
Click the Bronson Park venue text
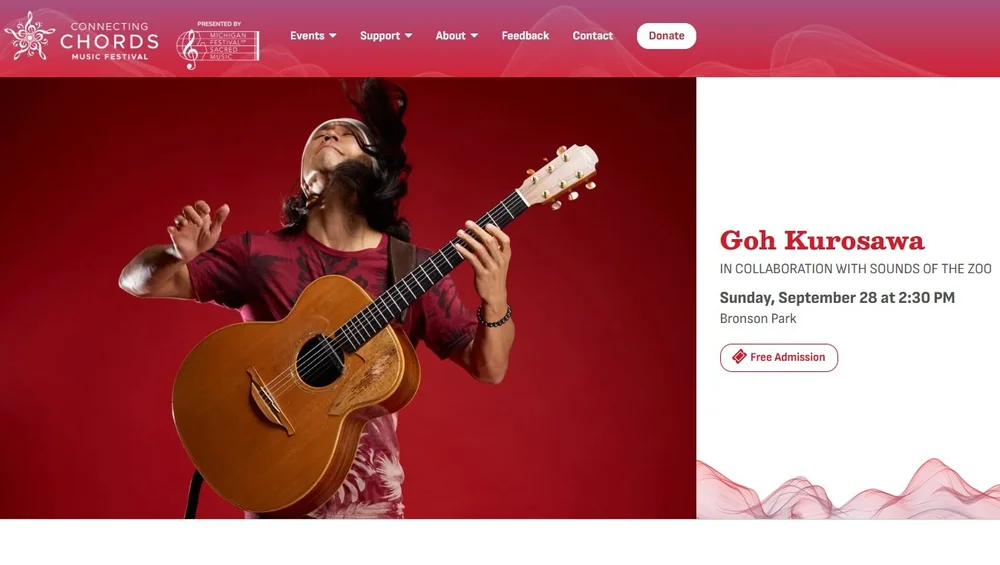(x=758, y=318)
